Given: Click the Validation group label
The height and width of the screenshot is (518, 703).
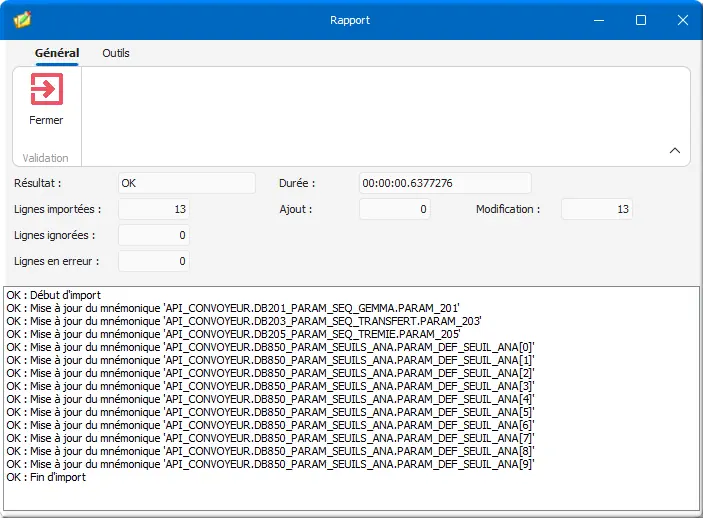Looking at the screenshot, I should coord(46,158).
